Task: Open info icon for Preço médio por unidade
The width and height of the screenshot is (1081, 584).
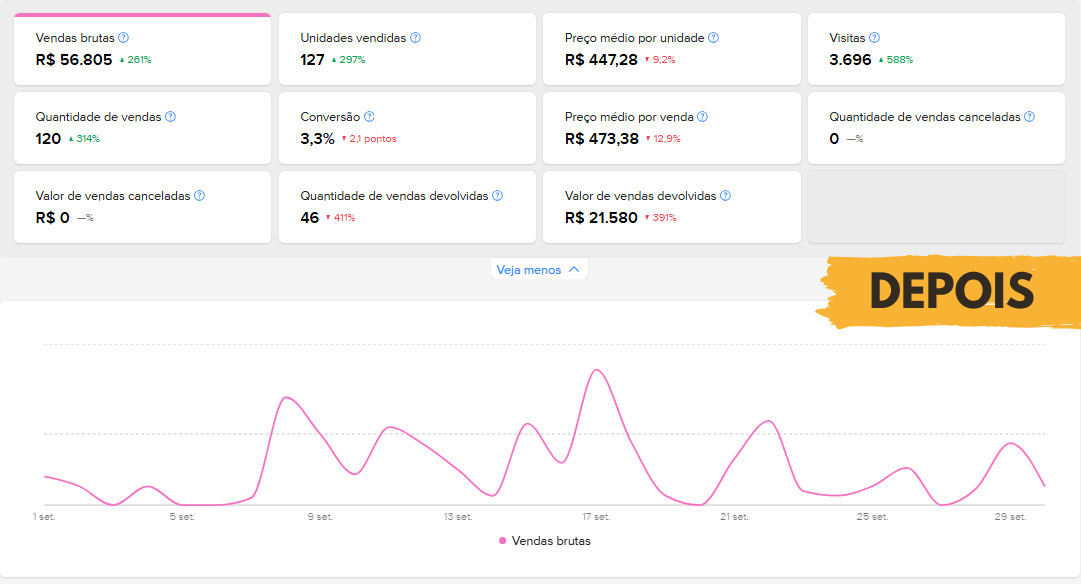Action: coord(713,38)
